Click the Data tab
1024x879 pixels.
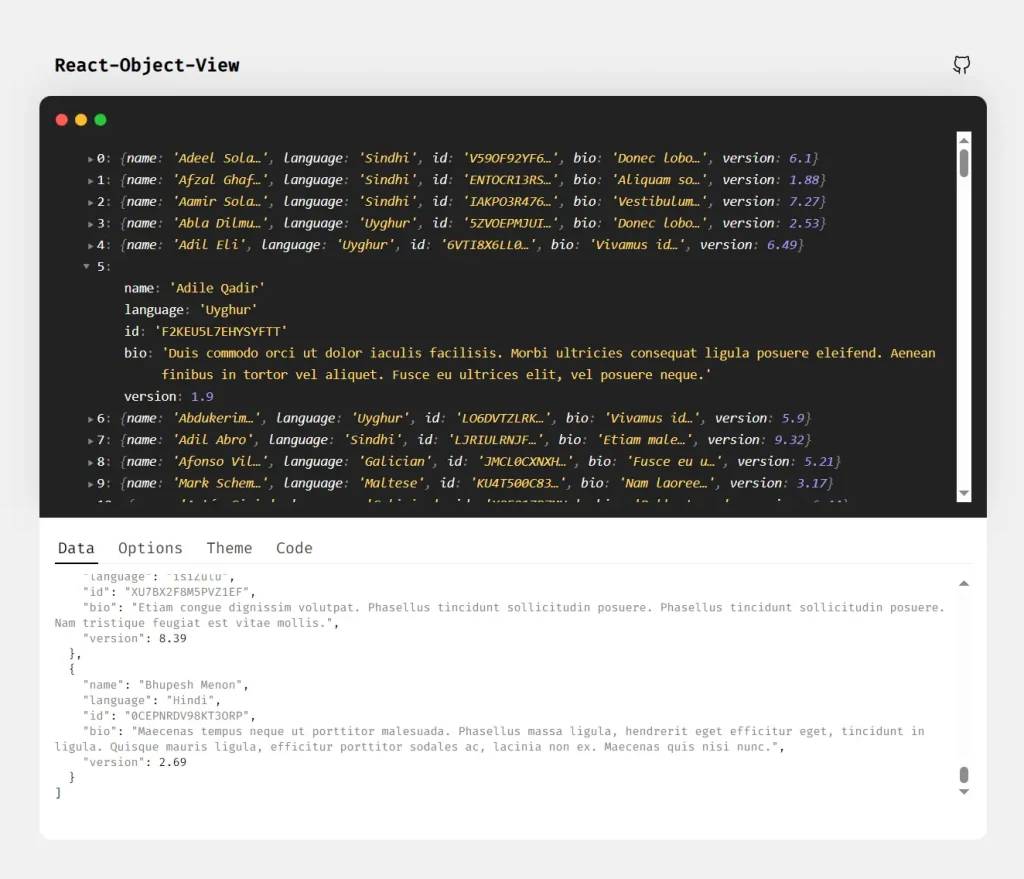coord(76,548)
